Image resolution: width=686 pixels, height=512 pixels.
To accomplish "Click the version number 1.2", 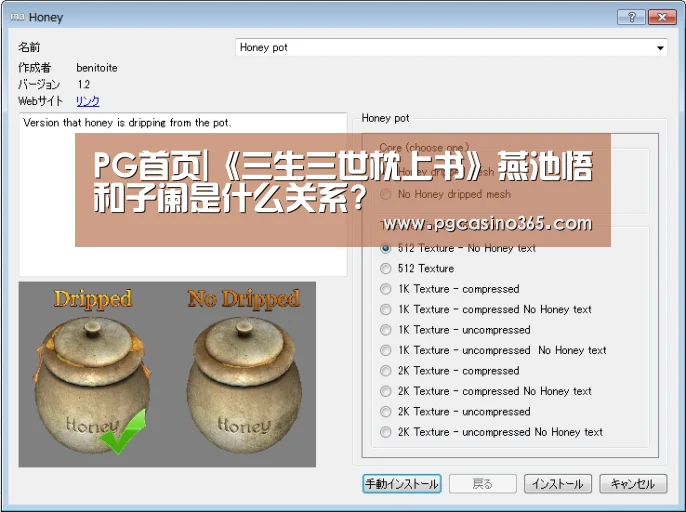I will click(84, 84).
